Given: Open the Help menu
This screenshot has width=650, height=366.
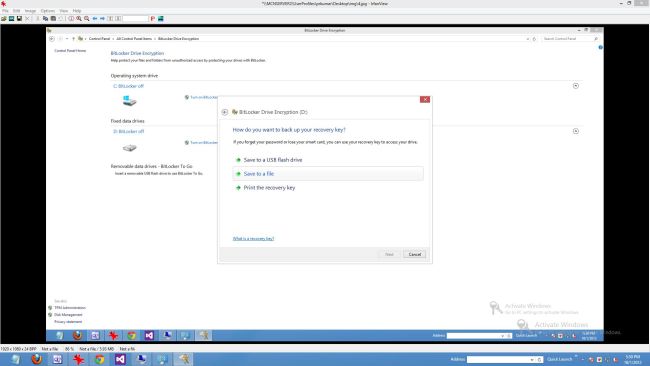Looking at the screenshot, I should point(77,11).
